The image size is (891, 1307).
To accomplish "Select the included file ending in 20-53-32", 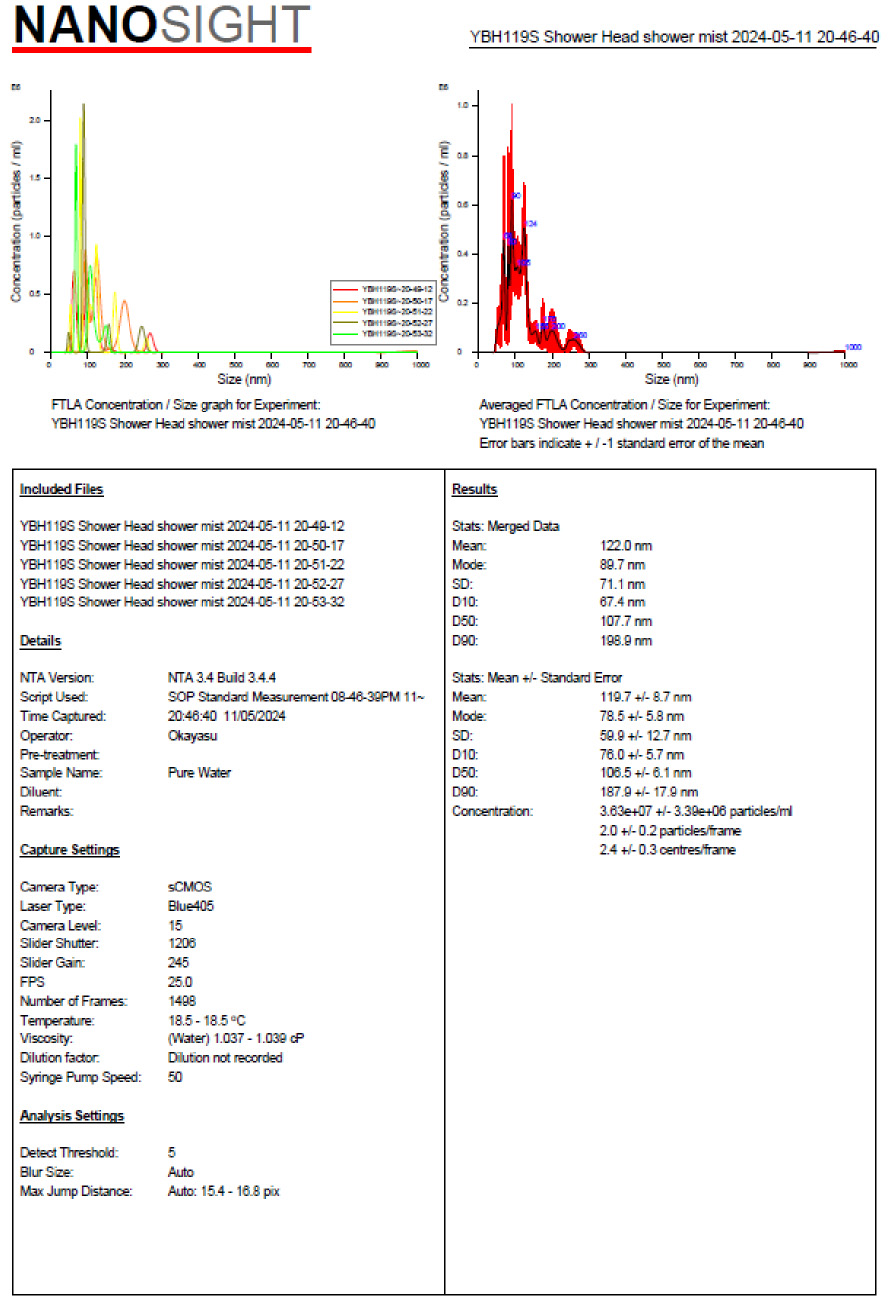I will coord(182,601).
